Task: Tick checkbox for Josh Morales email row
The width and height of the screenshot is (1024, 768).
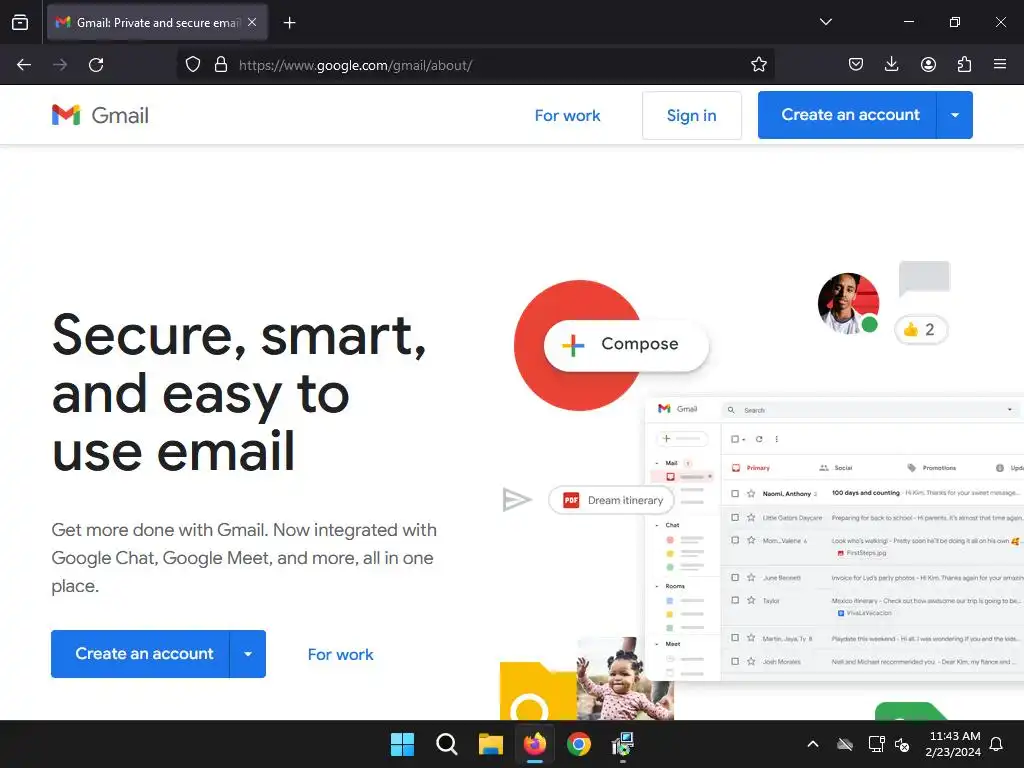Action: tap(735, 662)
